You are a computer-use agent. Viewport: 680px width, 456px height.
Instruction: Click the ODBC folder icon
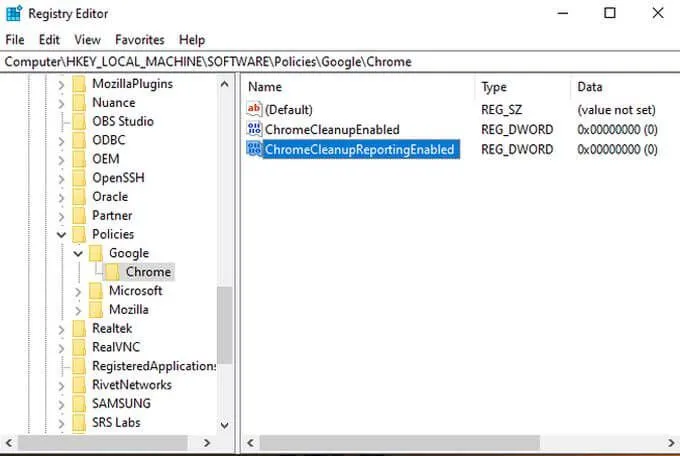point(79,140)
